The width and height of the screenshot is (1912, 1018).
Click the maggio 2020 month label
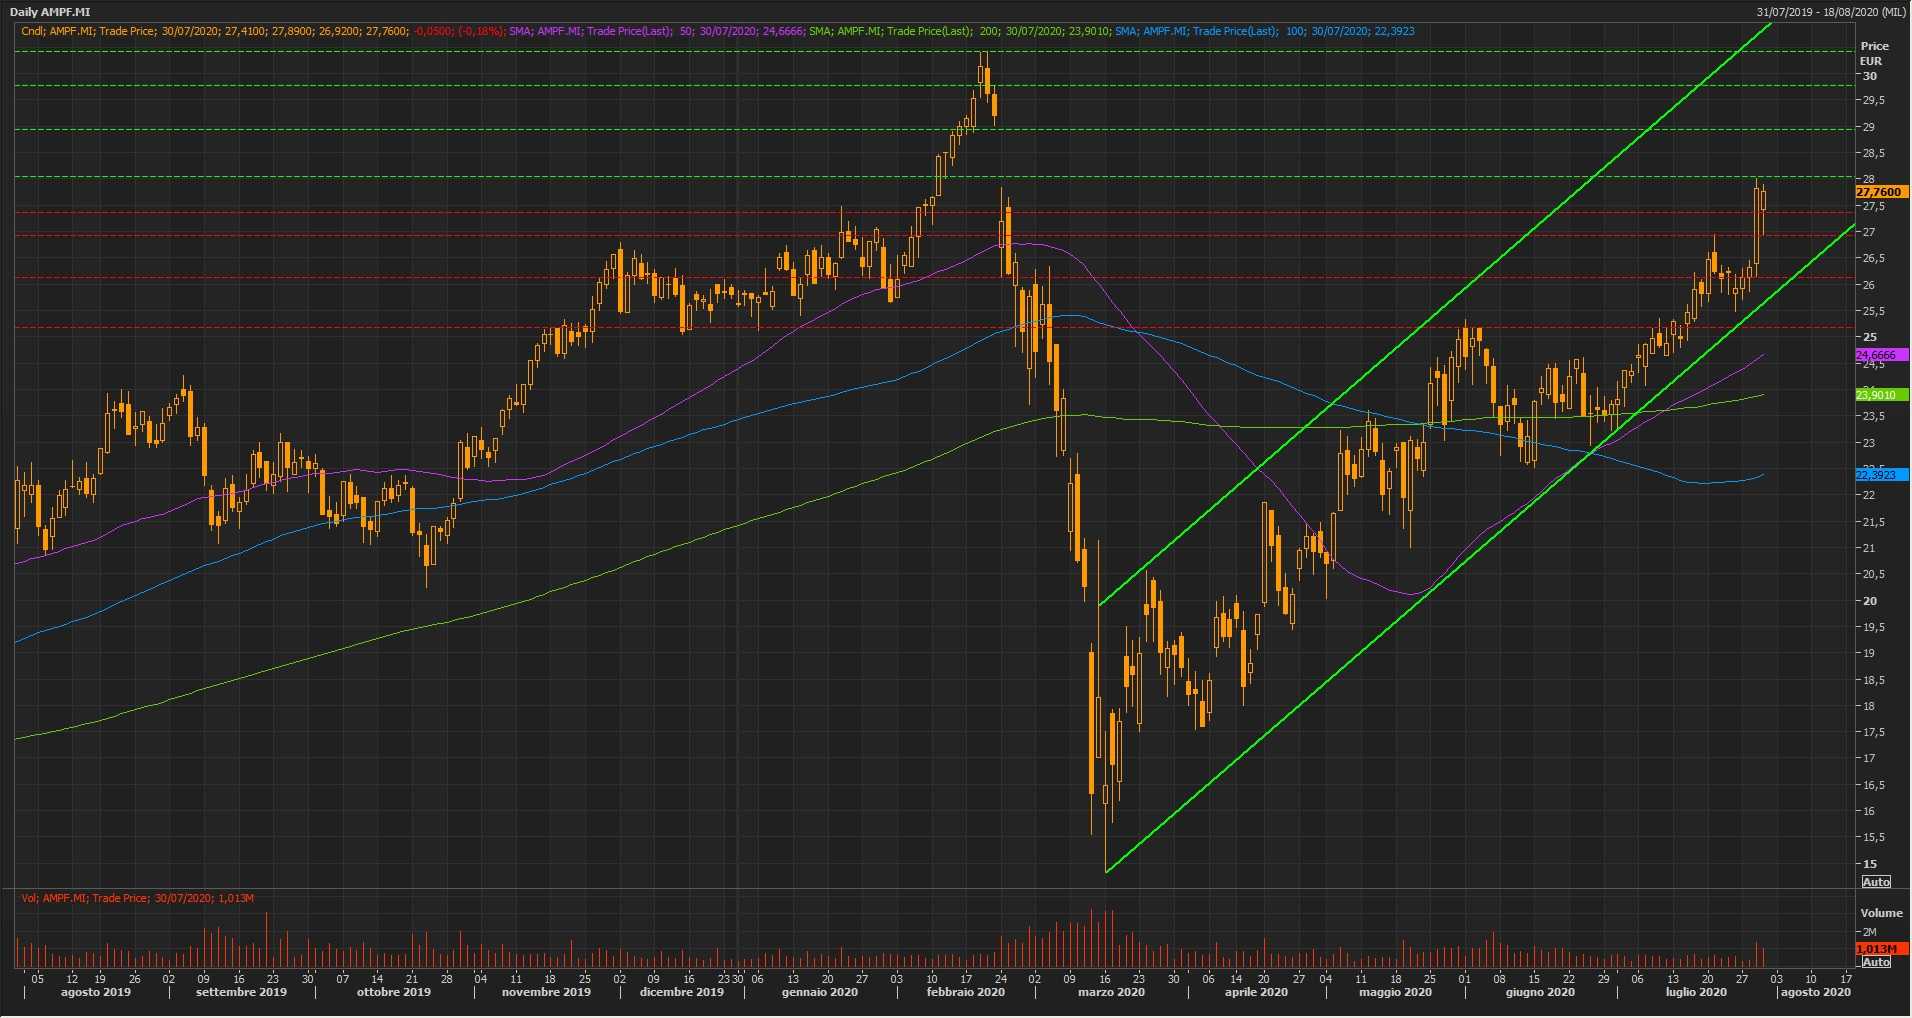point(1395,993)
